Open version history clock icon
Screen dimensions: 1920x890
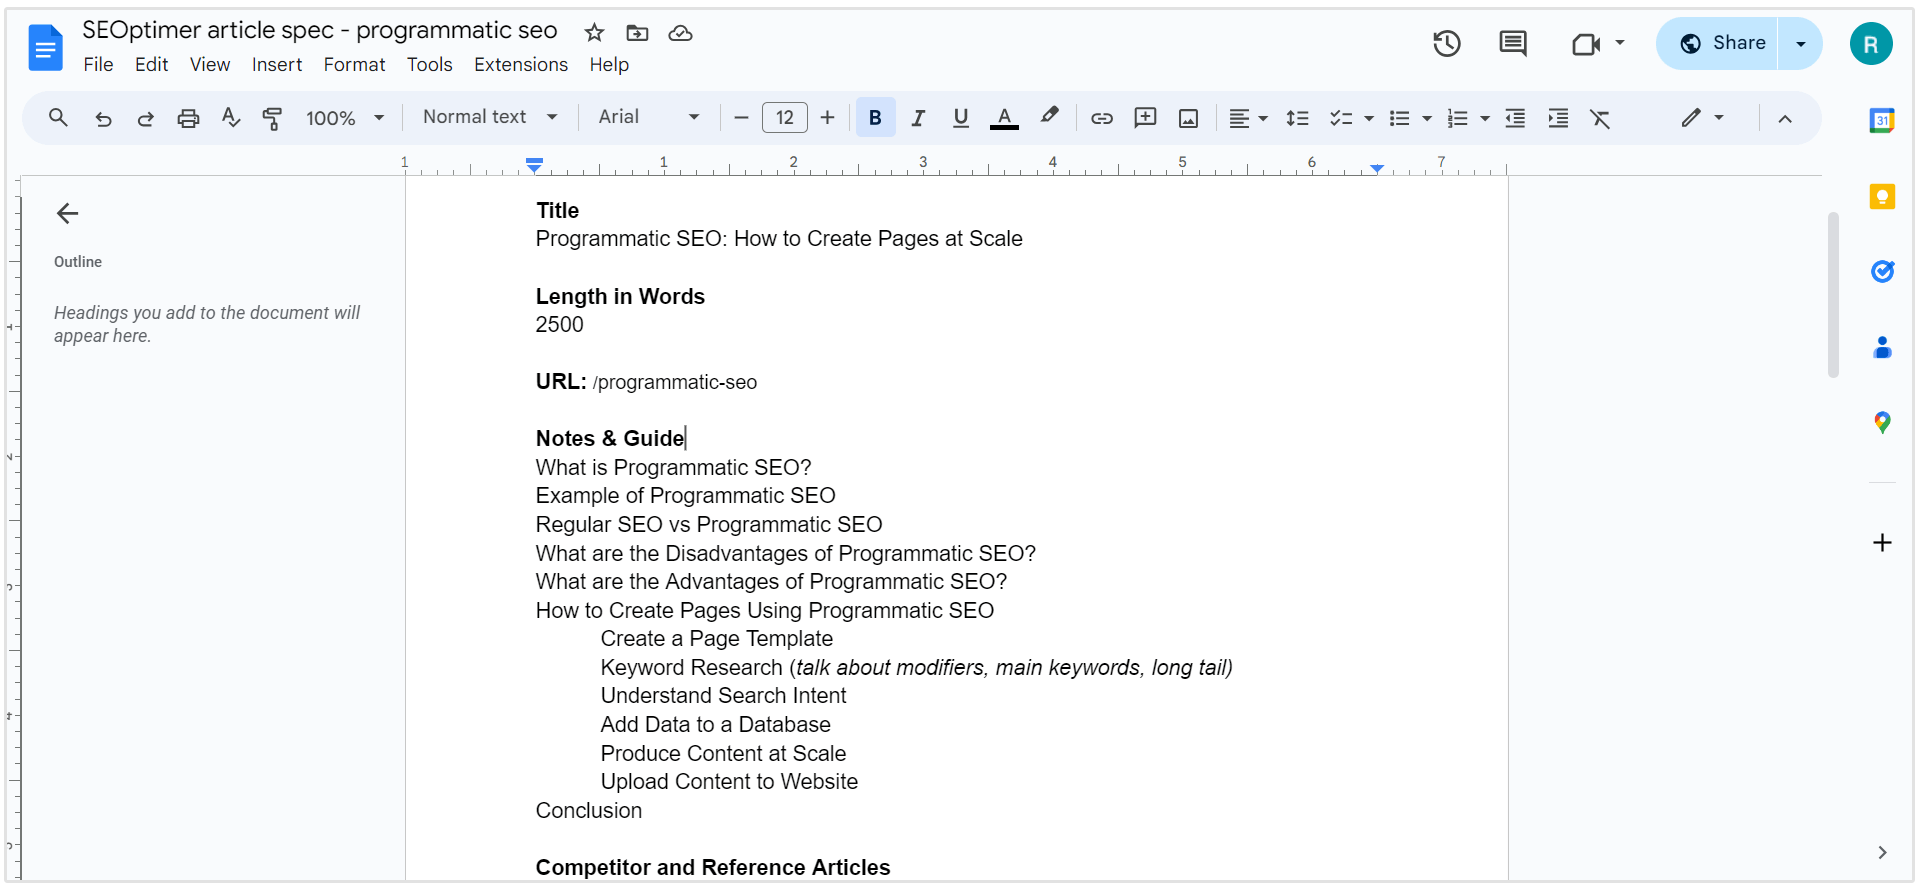point(1446,44)
